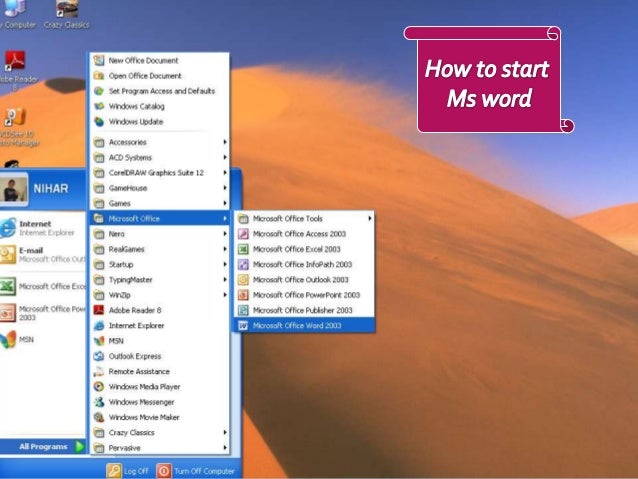The height and width of the screenshot is (479, 638).
Task: Expand the Games submenu arrow
Action: 225,203
